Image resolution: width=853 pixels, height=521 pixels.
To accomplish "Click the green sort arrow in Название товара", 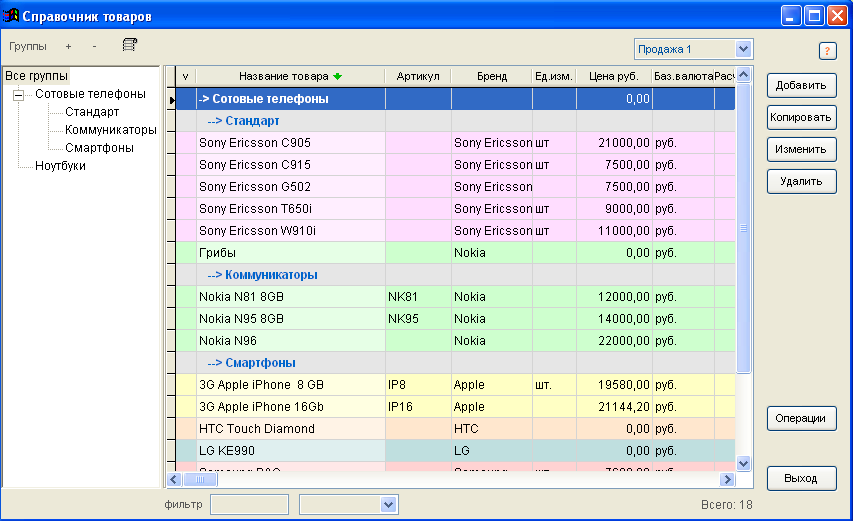I will coord(338,76).
